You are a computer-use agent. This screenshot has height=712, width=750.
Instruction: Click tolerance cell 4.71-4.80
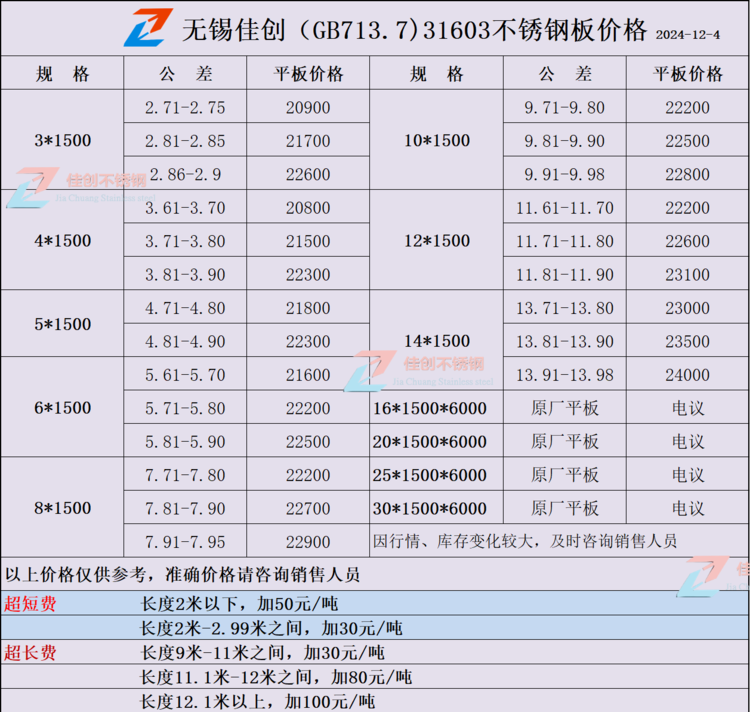[185, 307]
